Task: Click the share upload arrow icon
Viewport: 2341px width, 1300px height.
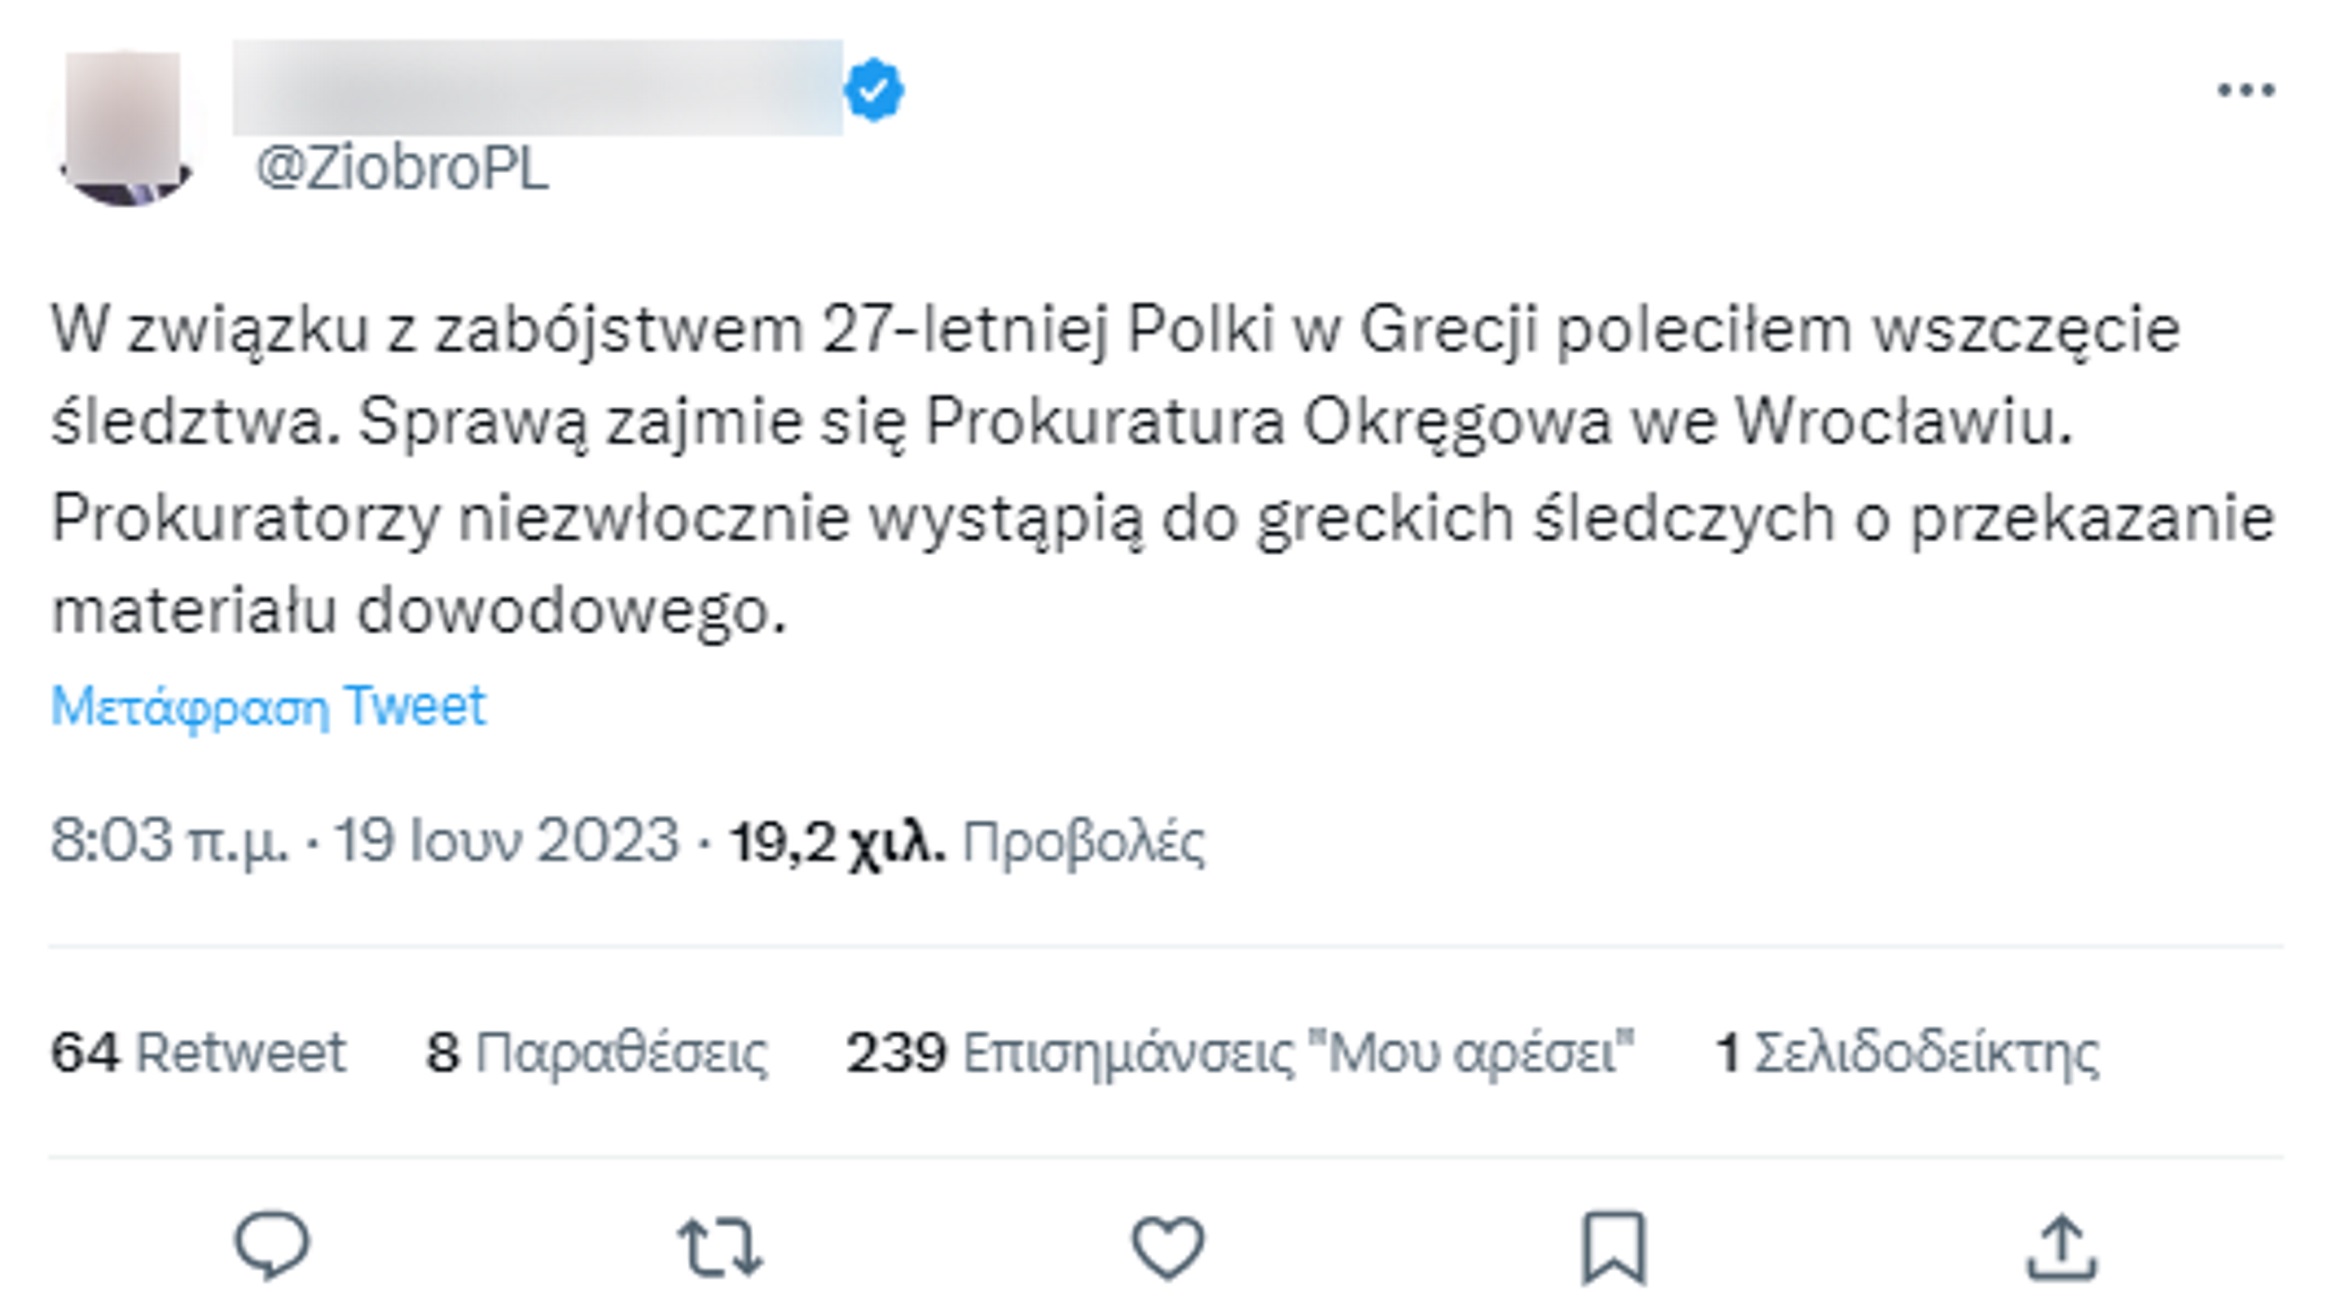Action: 2061,1247
